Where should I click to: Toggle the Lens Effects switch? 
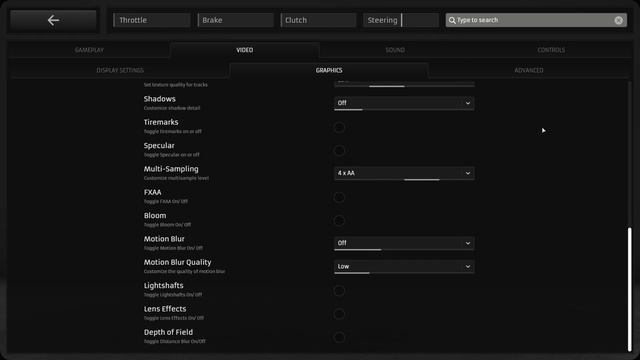click(x=339, y=314)
